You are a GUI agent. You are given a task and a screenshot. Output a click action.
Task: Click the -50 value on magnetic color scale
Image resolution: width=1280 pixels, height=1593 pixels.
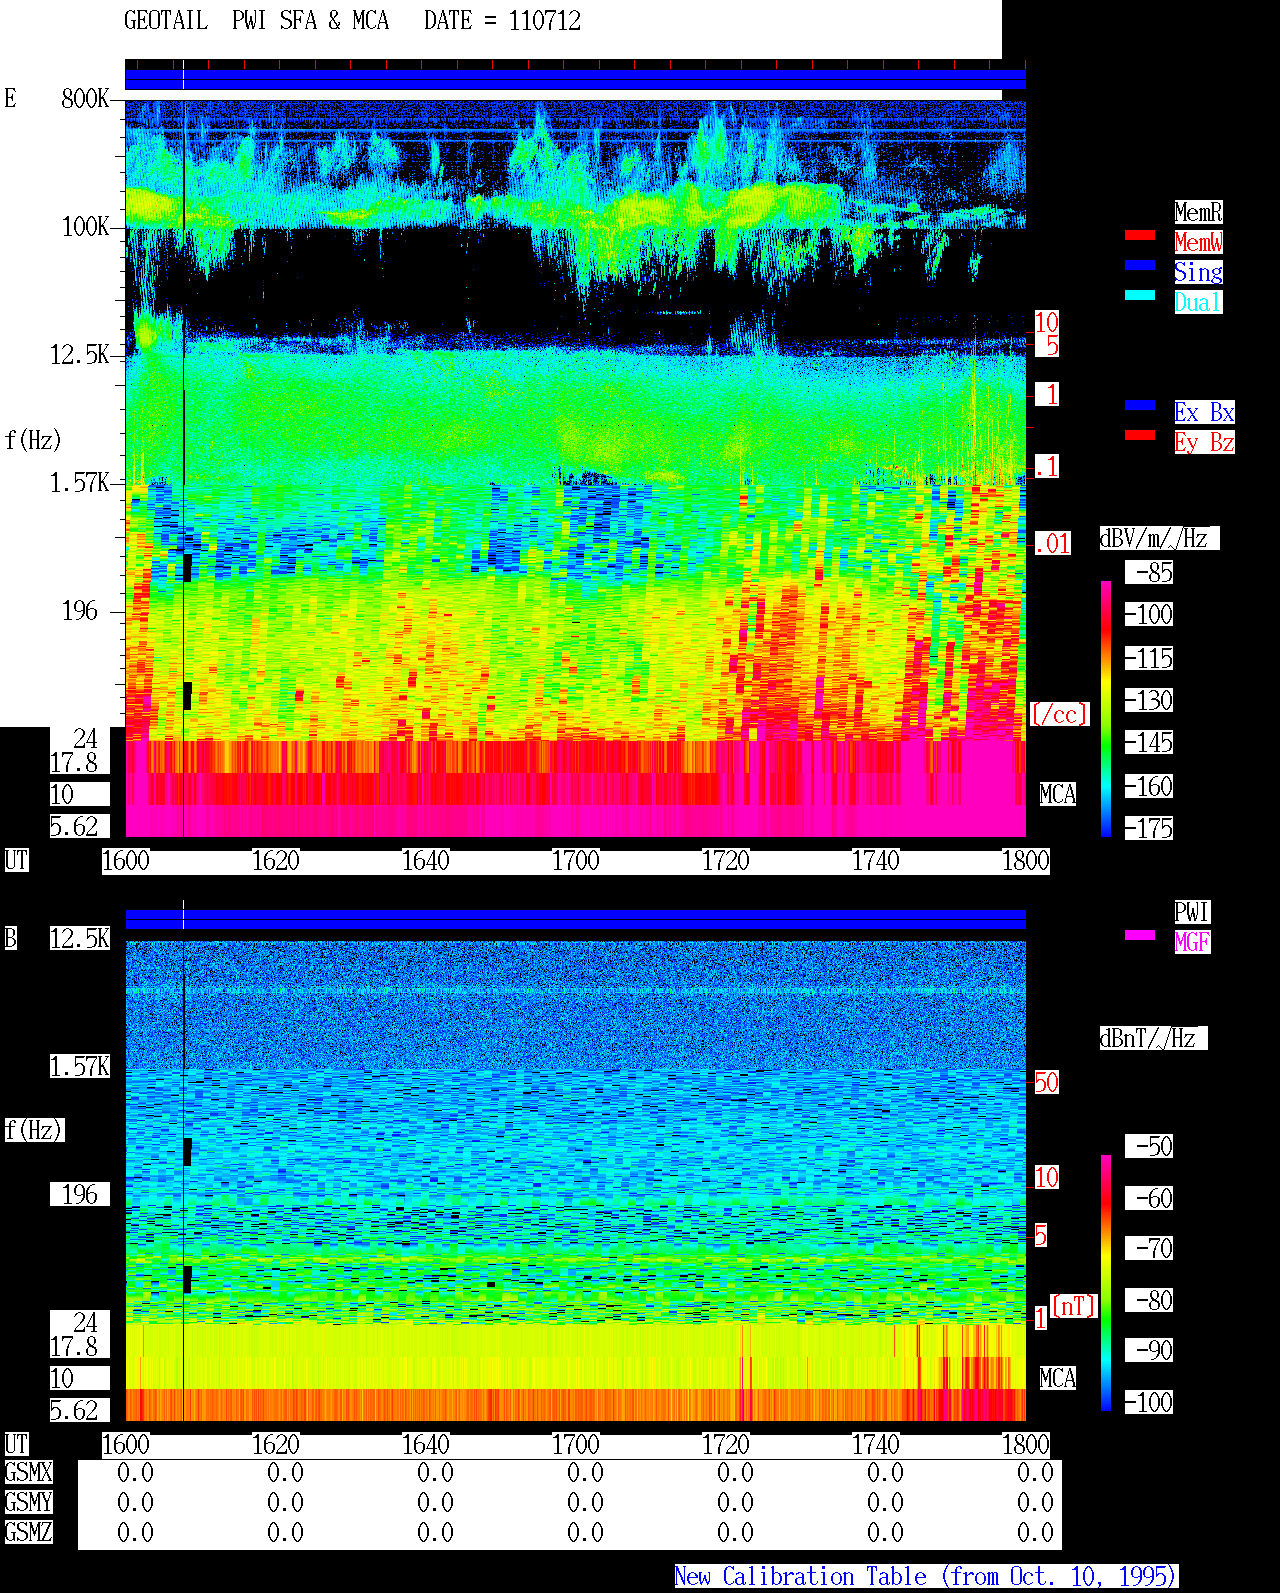click(1149, 1146)
